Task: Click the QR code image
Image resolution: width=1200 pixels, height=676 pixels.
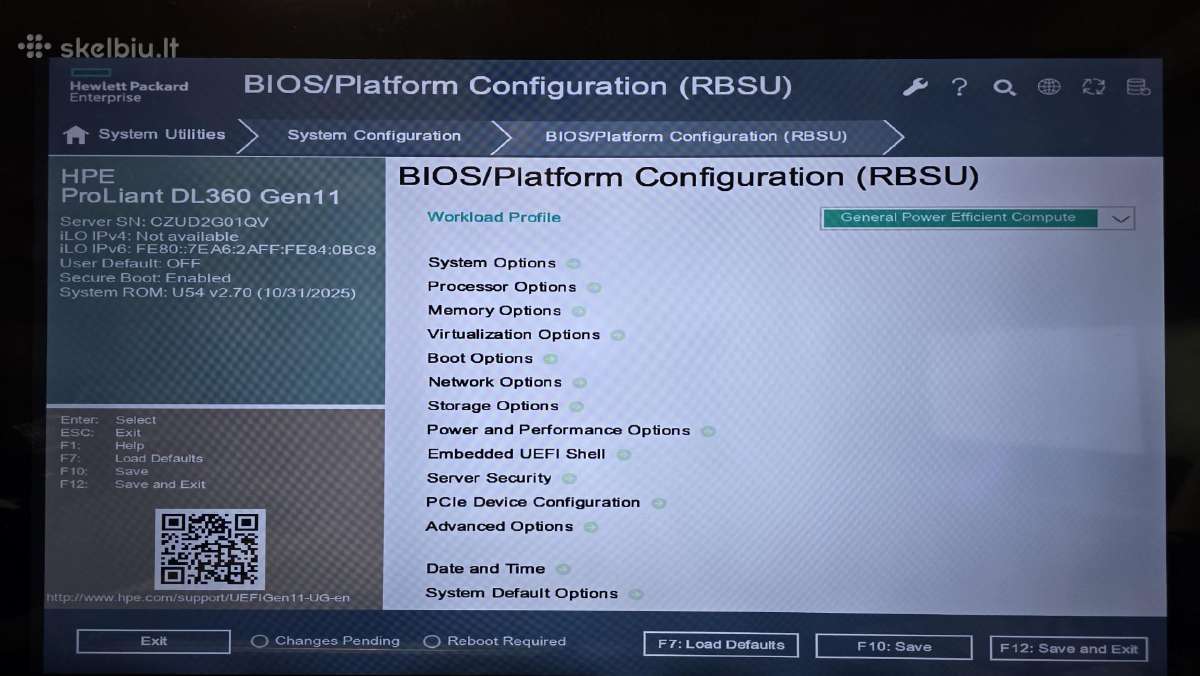Action: [x=210, y=549]
